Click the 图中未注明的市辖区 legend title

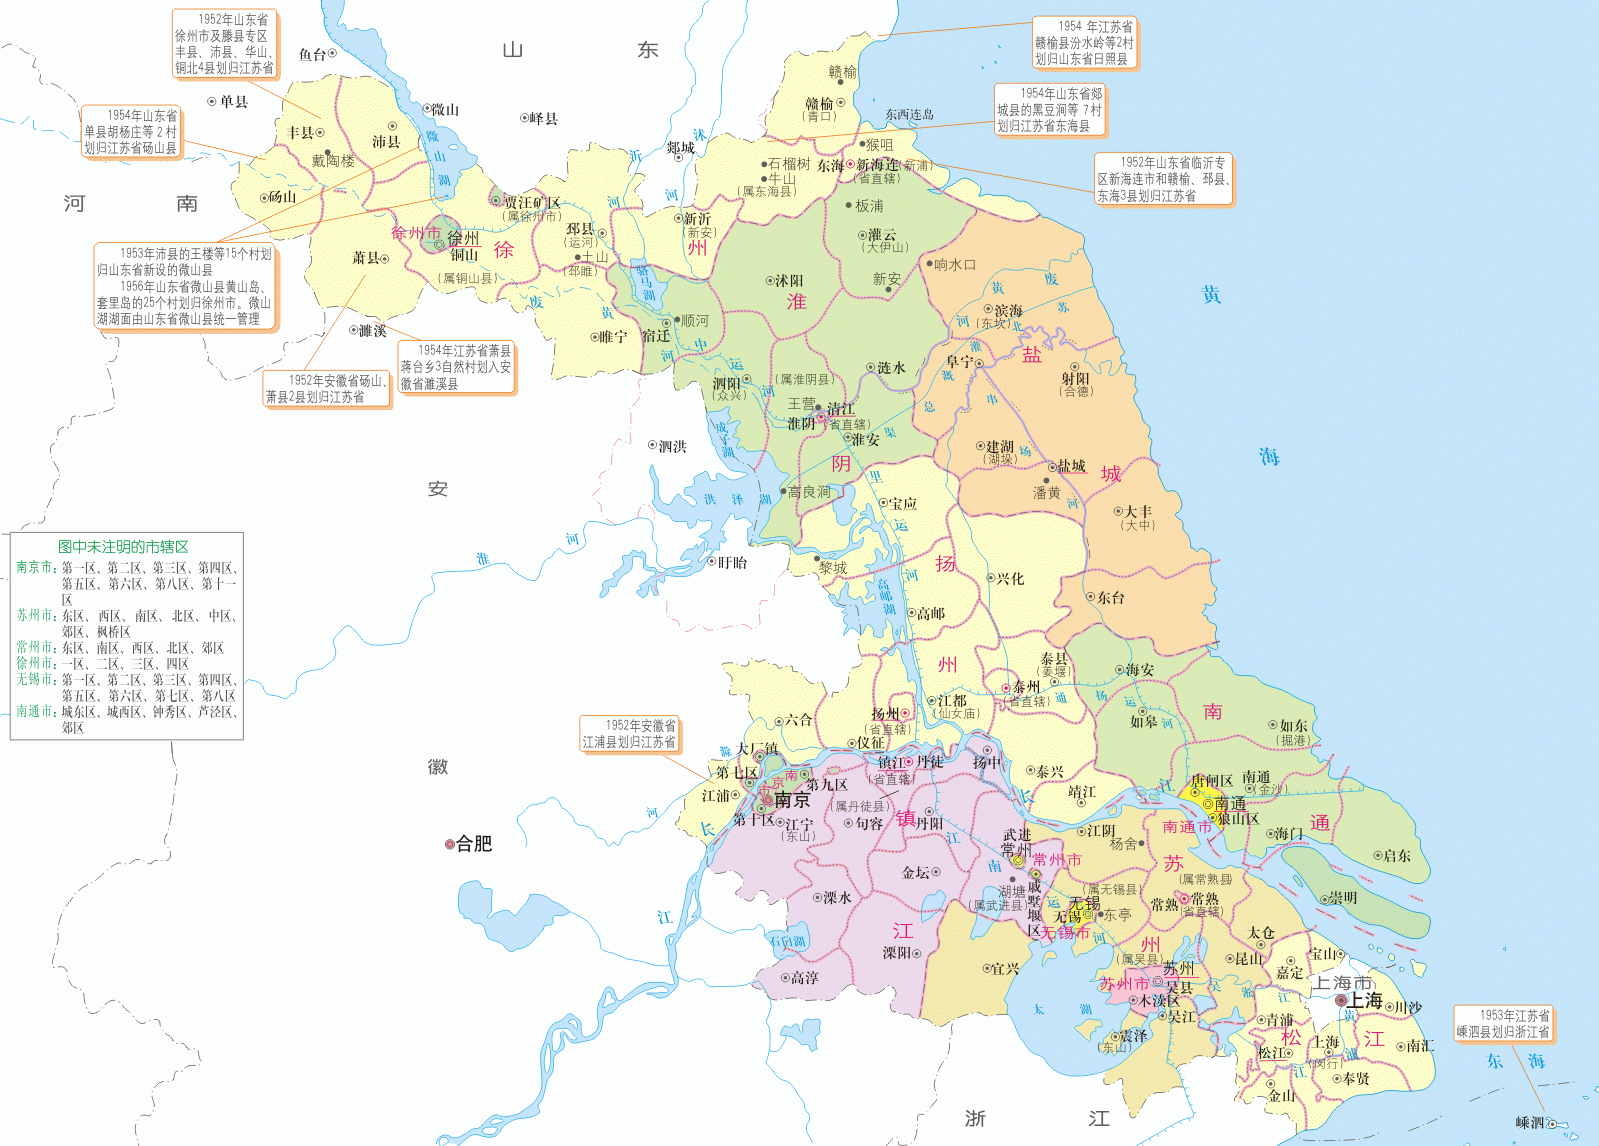click(x=123, y=547)
